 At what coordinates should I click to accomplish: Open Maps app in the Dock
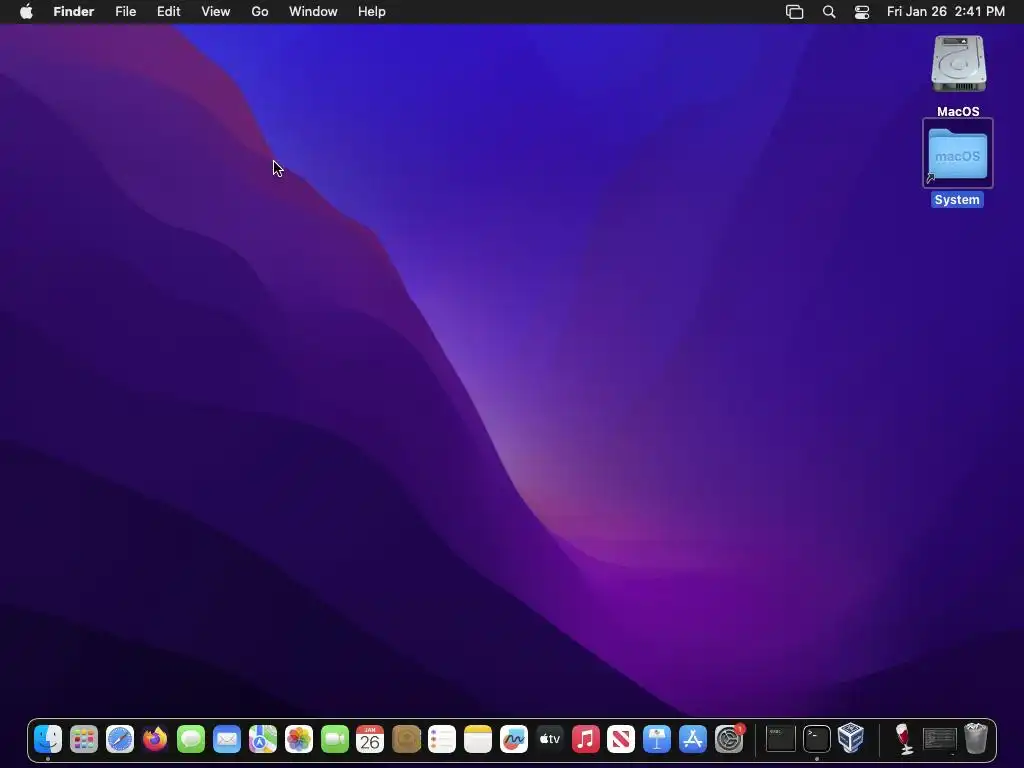[x=263, y=739]
